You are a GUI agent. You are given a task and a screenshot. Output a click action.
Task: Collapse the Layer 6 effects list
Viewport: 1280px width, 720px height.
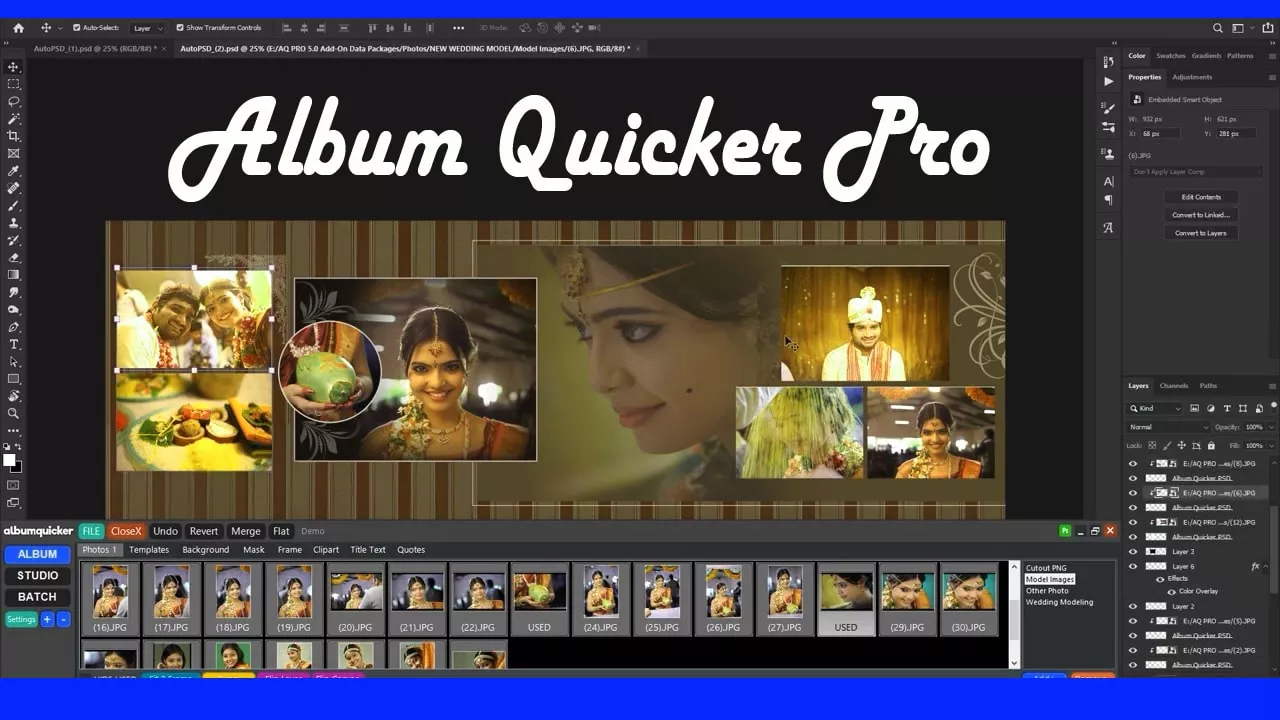(x=1268, y=567)
